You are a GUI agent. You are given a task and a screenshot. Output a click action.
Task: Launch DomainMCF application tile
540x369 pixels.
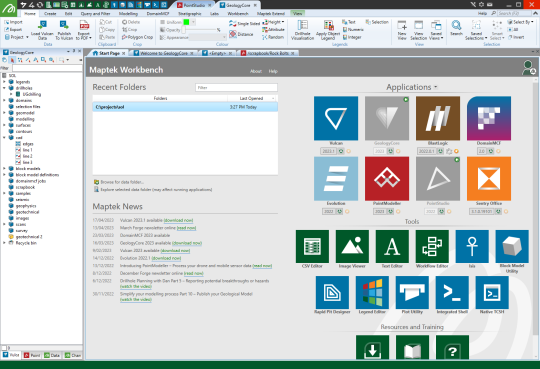coord(489,118)
